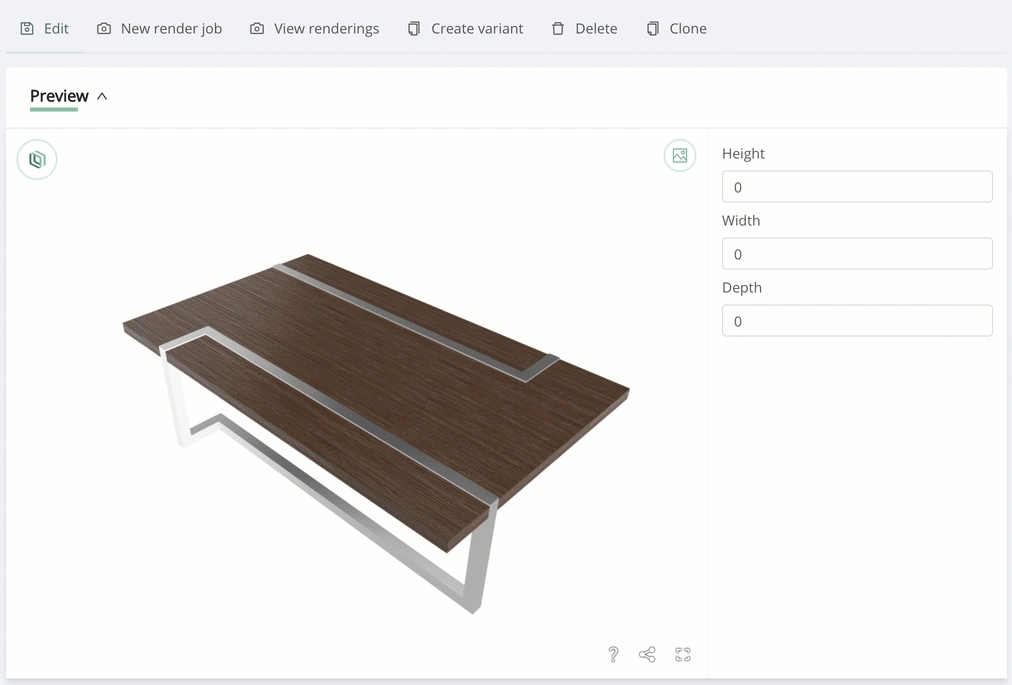Viewport: 1012px width, 685px height.
Task: Collapse the Preview section chevron
Action: tap(102, 96)
